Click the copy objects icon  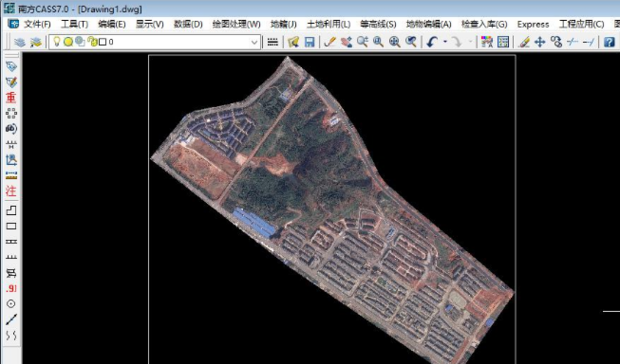tap(556, 42)
